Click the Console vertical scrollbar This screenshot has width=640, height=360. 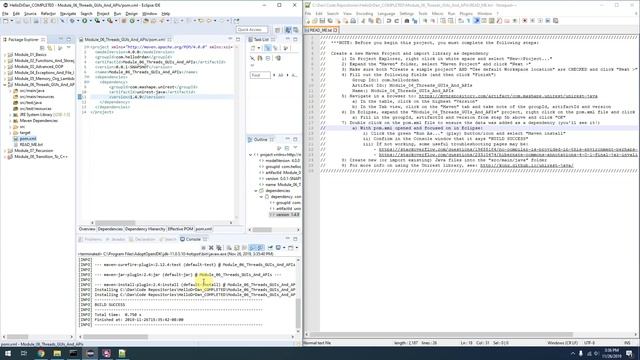click(x=298, y=312)
